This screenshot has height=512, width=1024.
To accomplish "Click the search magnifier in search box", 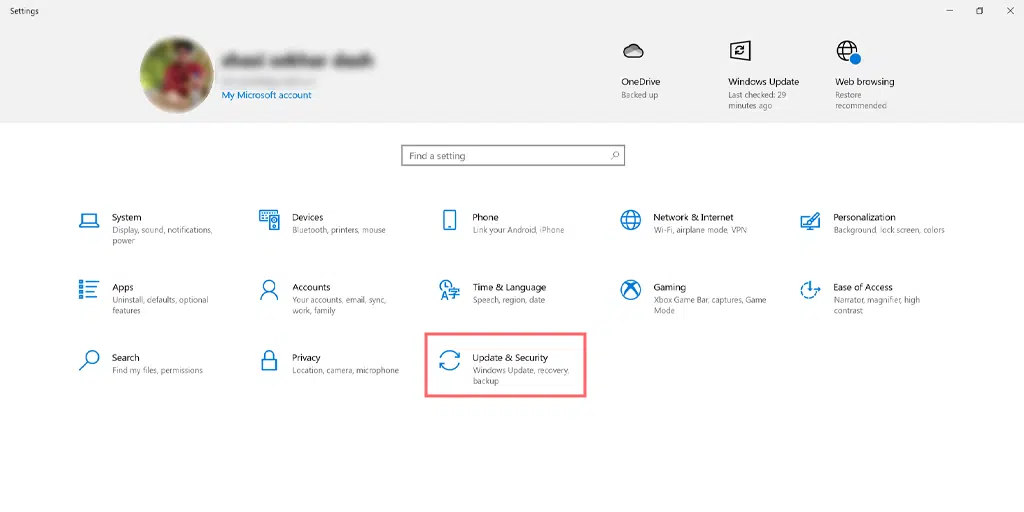I will 615,156.
